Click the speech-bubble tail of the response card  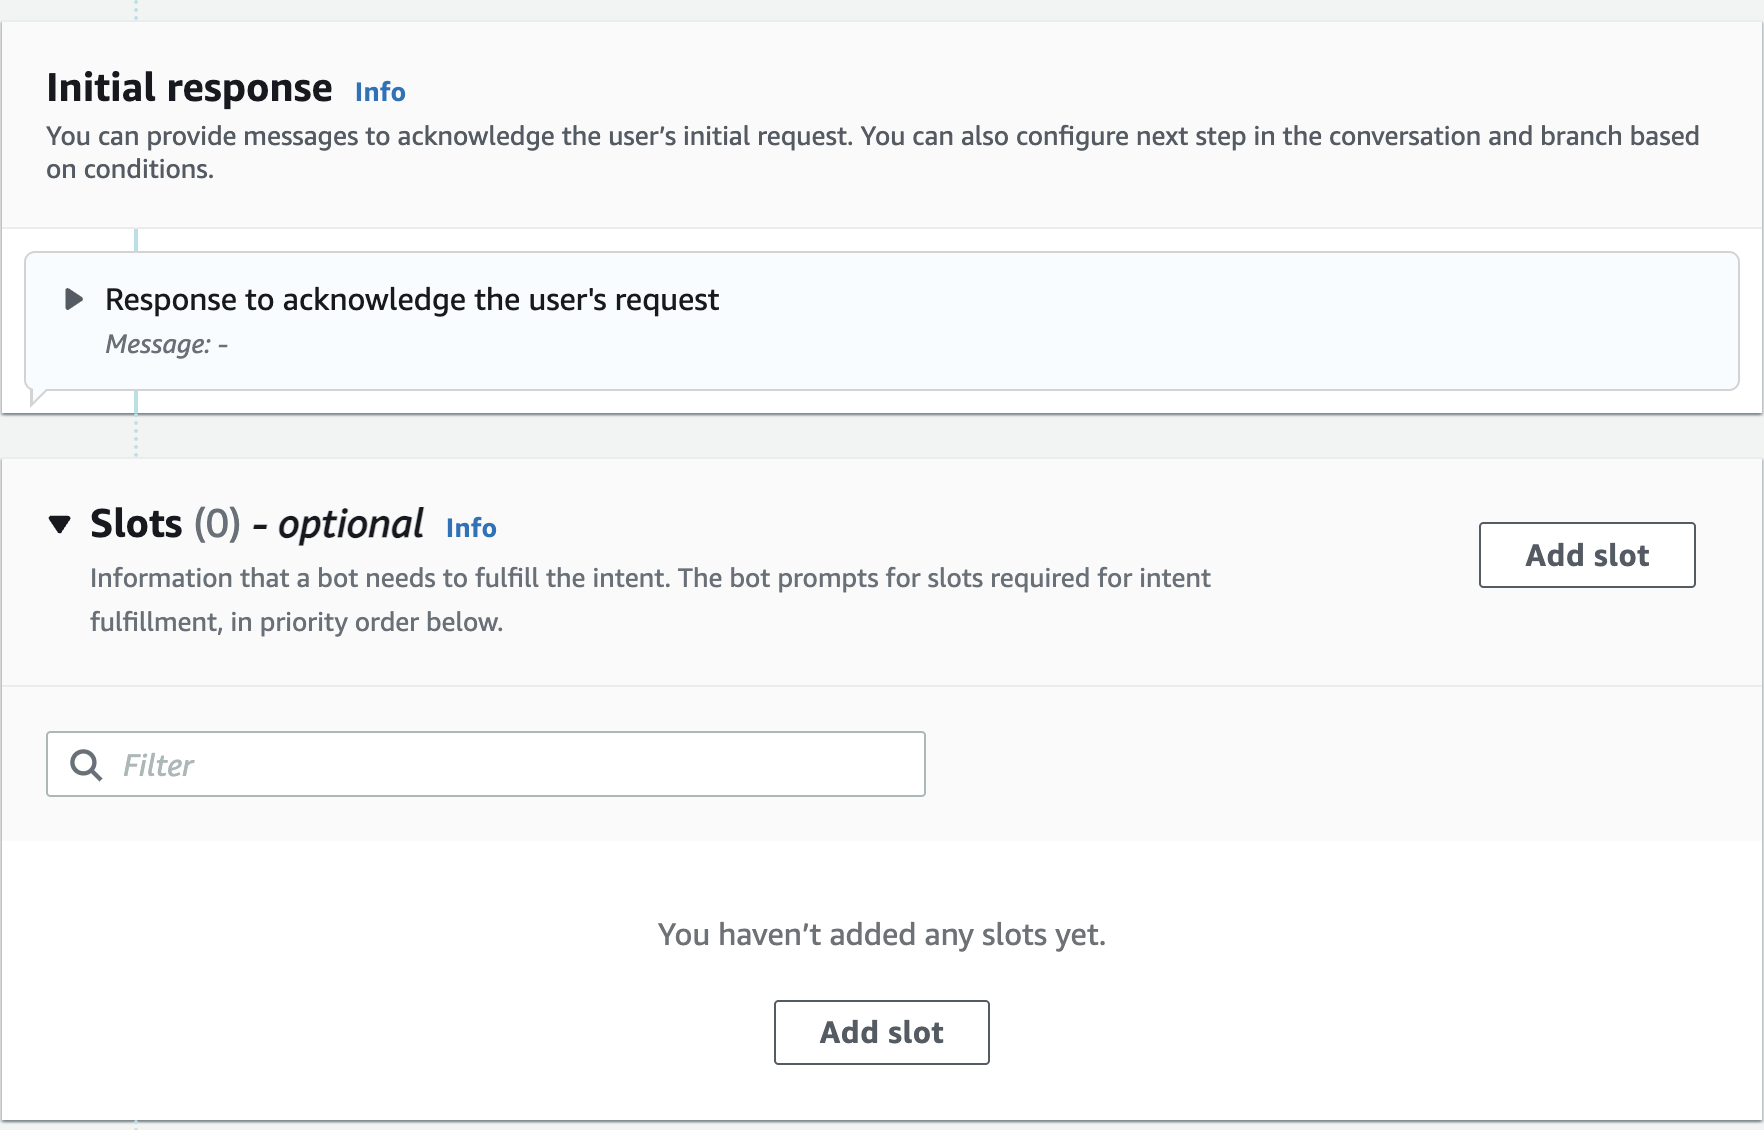[38, 397]
